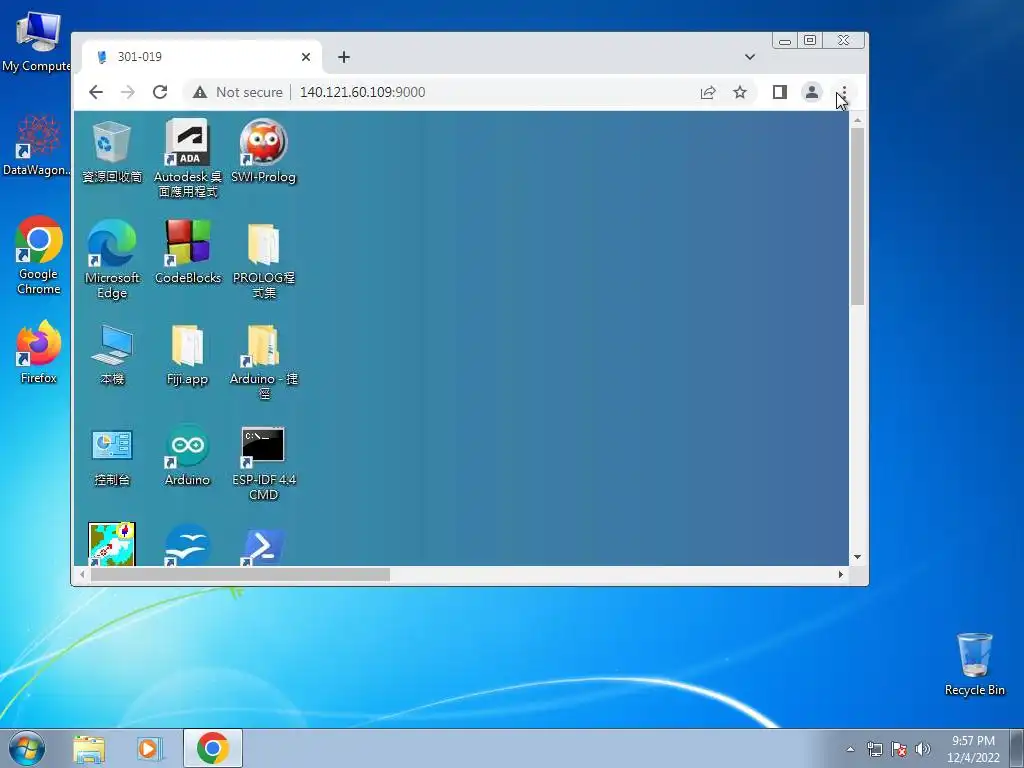This screenshot has height=768, width=1024.
Task: Minimize the Chrome window
Action: (x=785, y=40)
